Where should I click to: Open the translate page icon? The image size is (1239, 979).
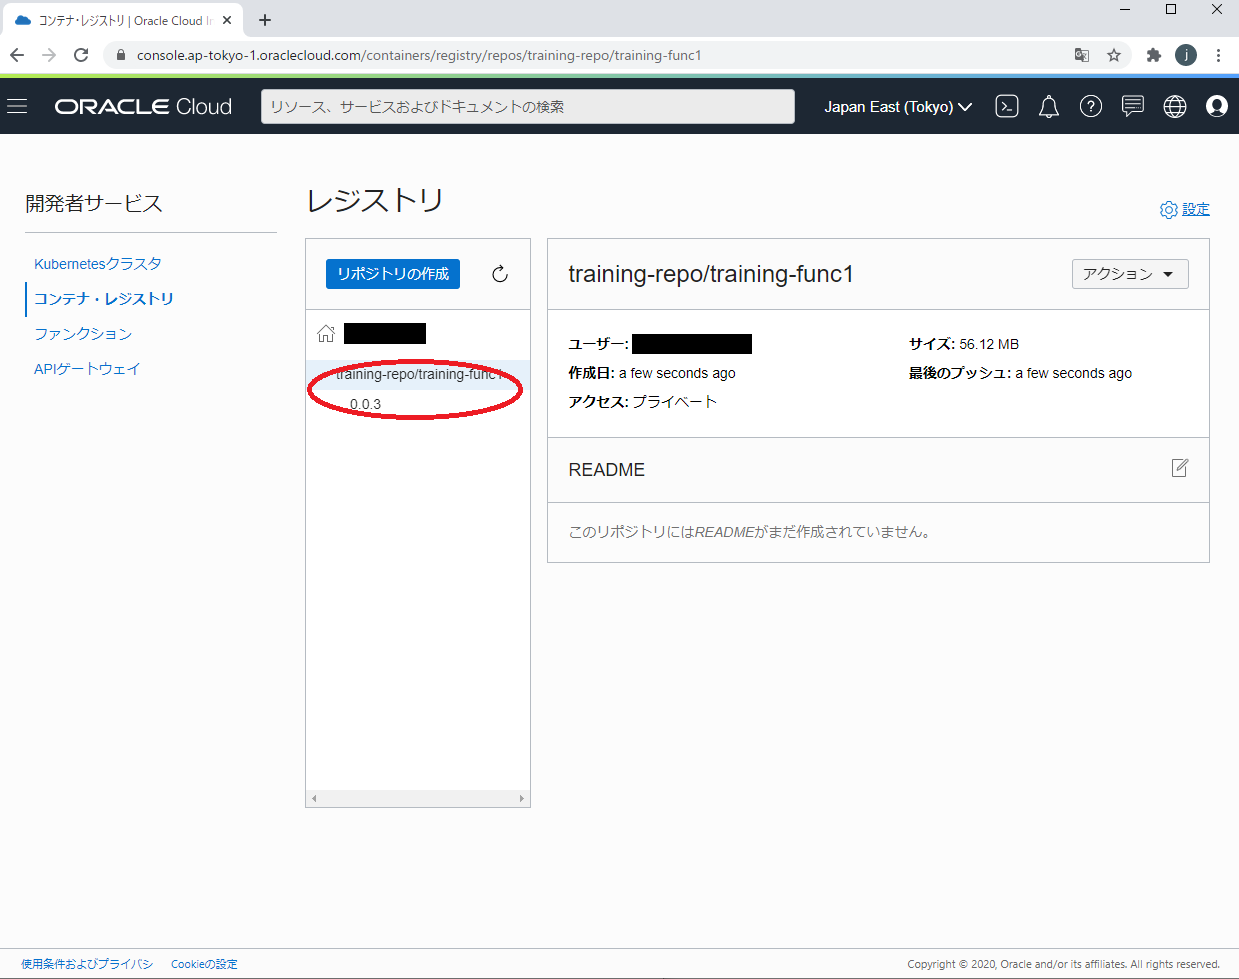(x=1082, y=55)
